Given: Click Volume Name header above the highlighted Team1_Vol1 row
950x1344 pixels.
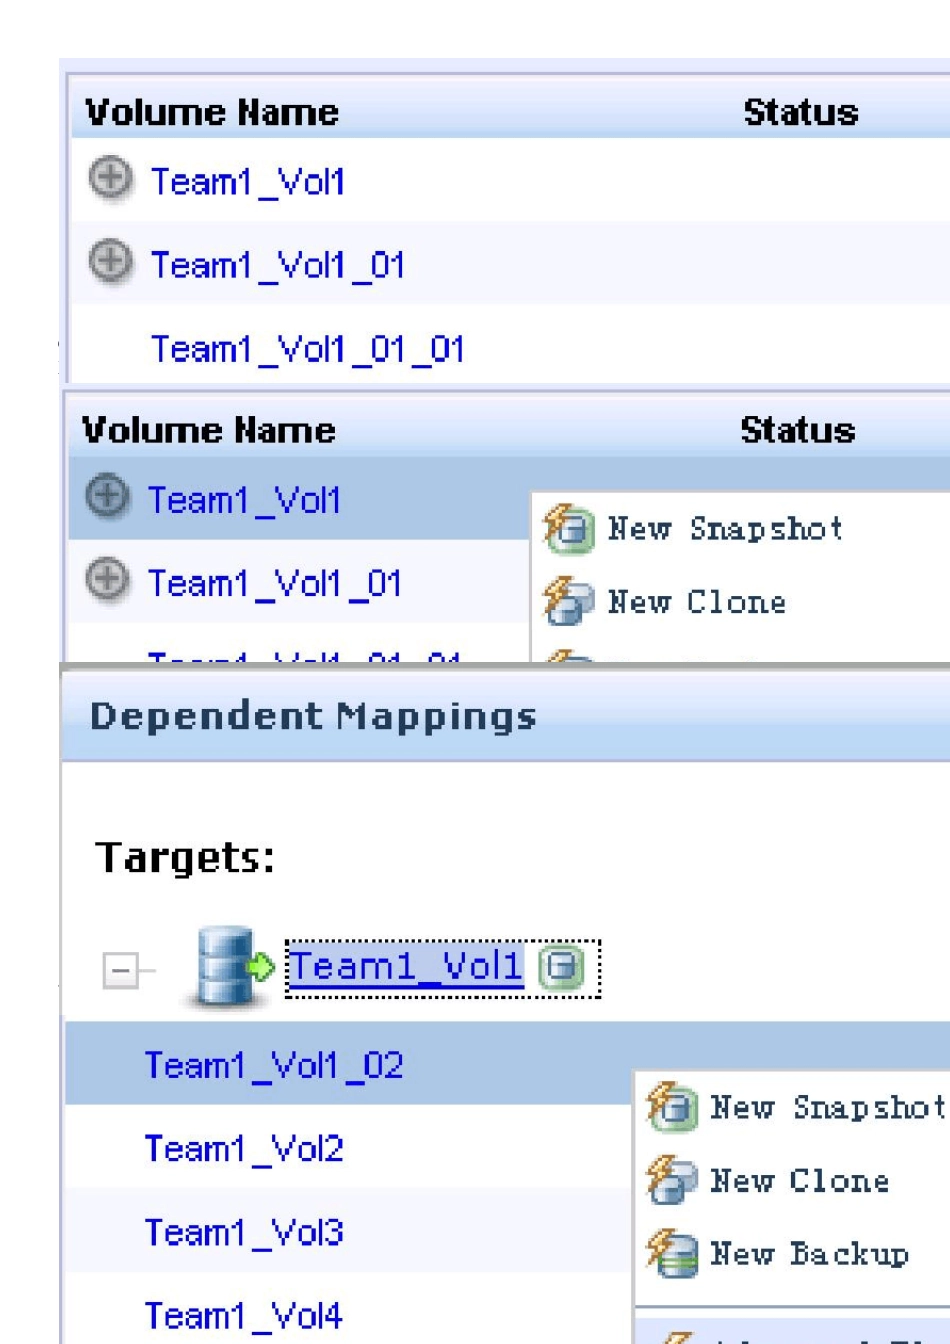Looking at the screenshot, I should point(209,430).
